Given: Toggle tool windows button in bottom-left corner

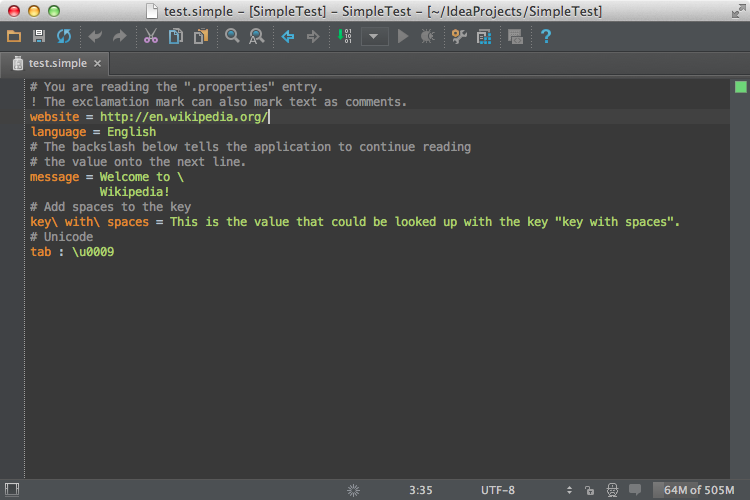Looking at the screenshot, I should (x=11, y=490).
